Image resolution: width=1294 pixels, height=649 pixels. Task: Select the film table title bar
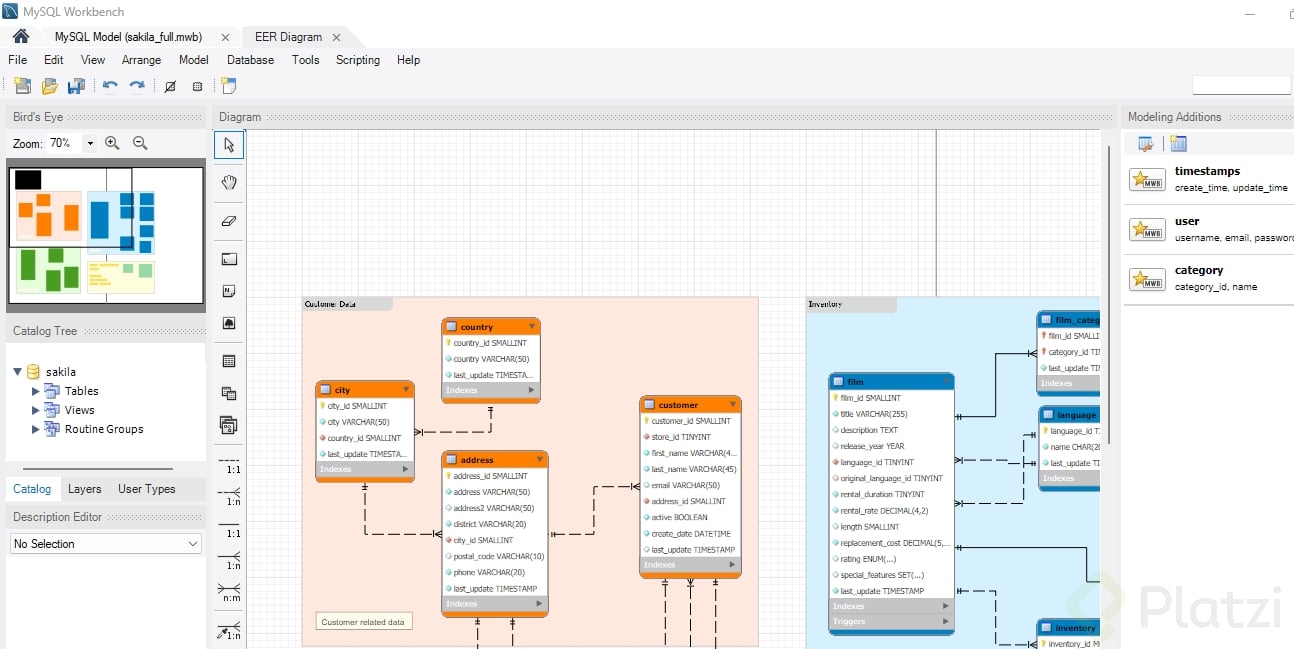(891, 382)
